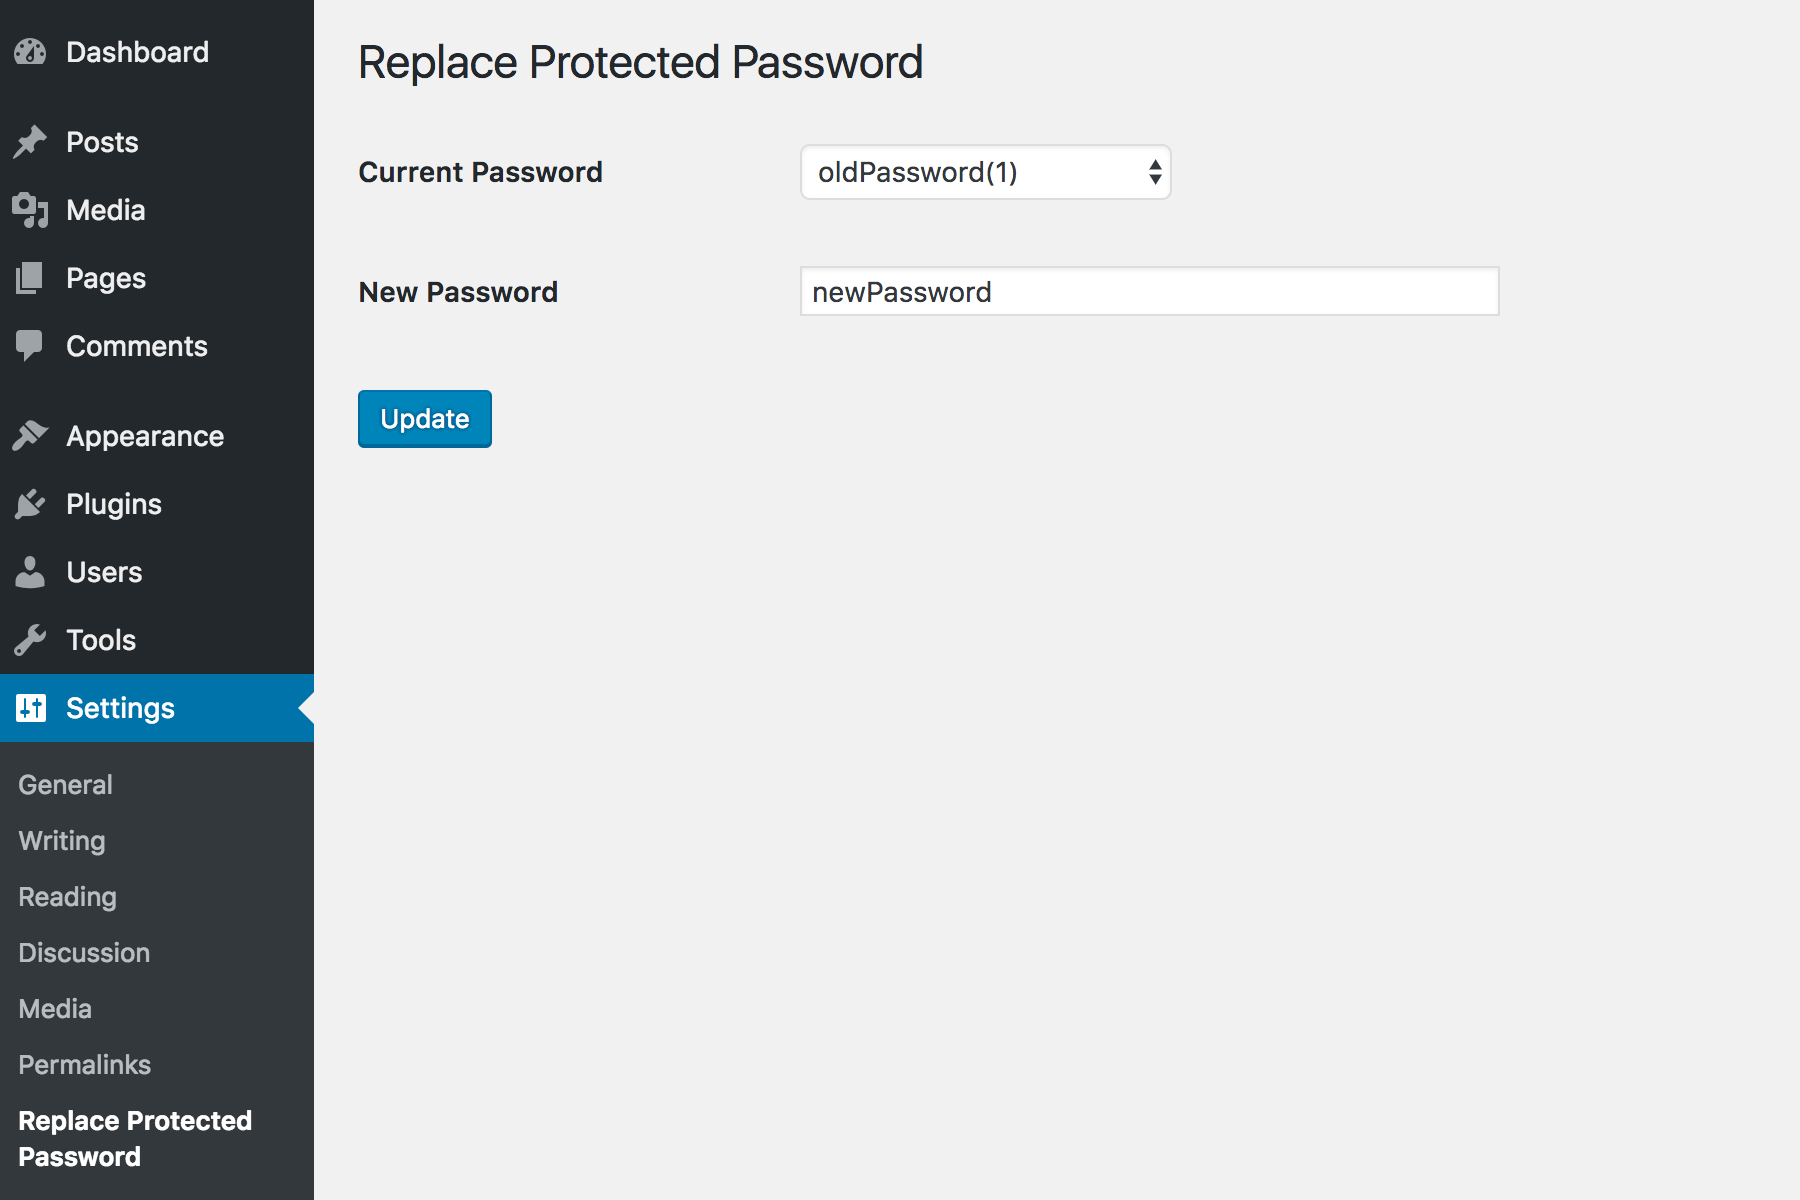
Task: Click the Update button
Action: (x=425, y=419)
